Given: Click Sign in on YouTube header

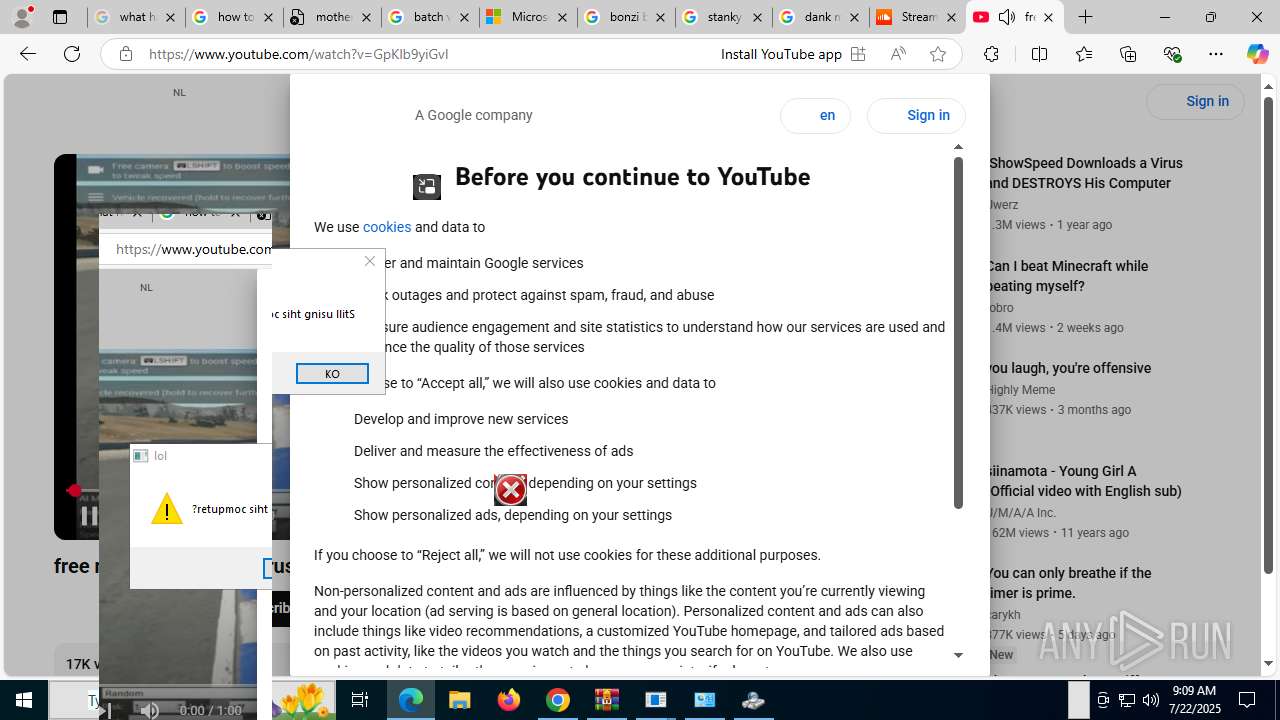Looking at the screenshot, I should [x=1195, y=101].
